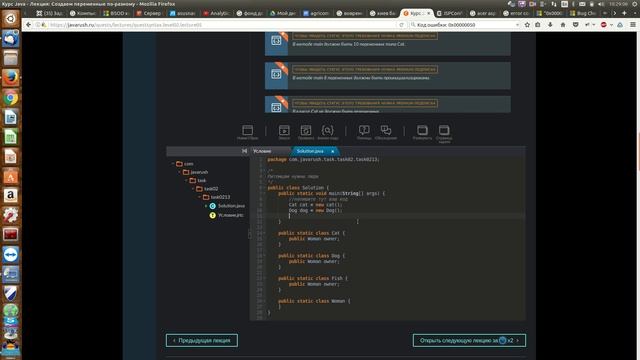The image size is (640, 360).
Task: Launch Chrome from the Ubuntu dock
Action: [11, 98]
